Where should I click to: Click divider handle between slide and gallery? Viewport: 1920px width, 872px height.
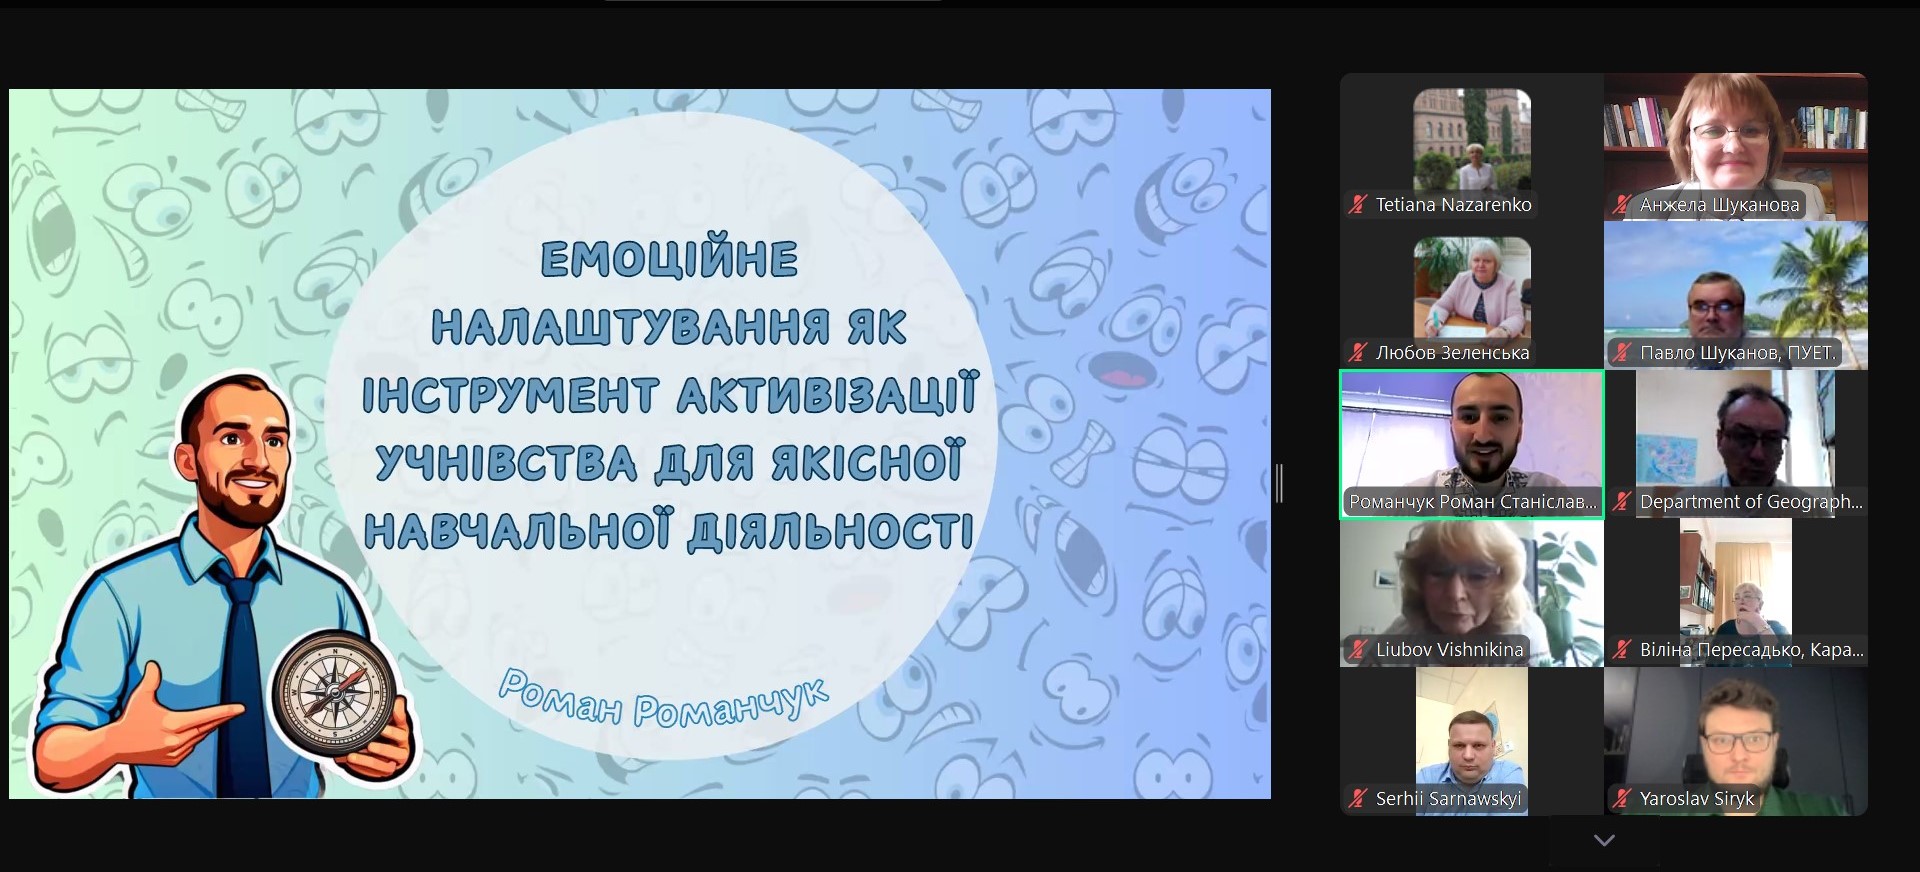(1279, 483)
